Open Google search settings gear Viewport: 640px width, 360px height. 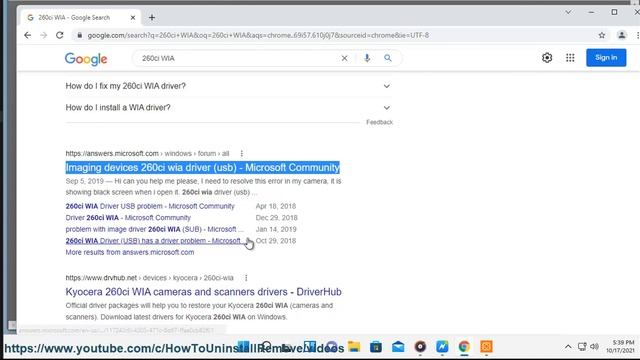point(547,58)
